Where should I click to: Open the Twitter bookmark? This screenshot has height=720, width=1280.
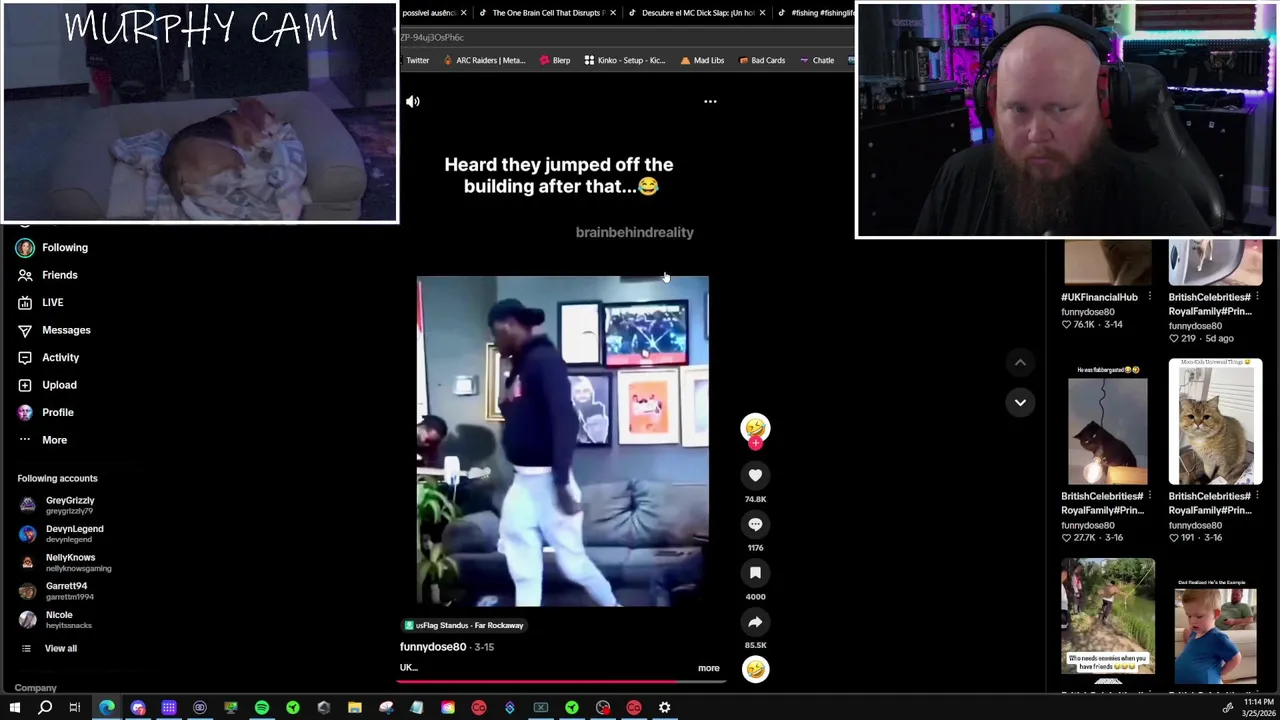[x=416, y=60]
